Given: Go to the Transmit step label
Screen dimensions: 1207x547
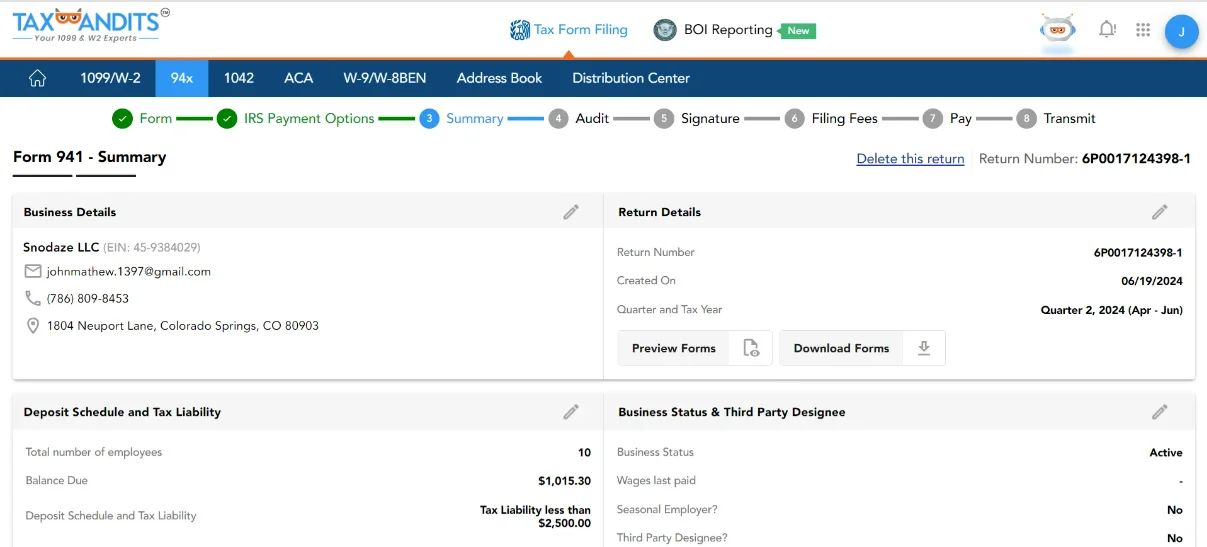Looking at the screenshot, I should (1069, 118).
